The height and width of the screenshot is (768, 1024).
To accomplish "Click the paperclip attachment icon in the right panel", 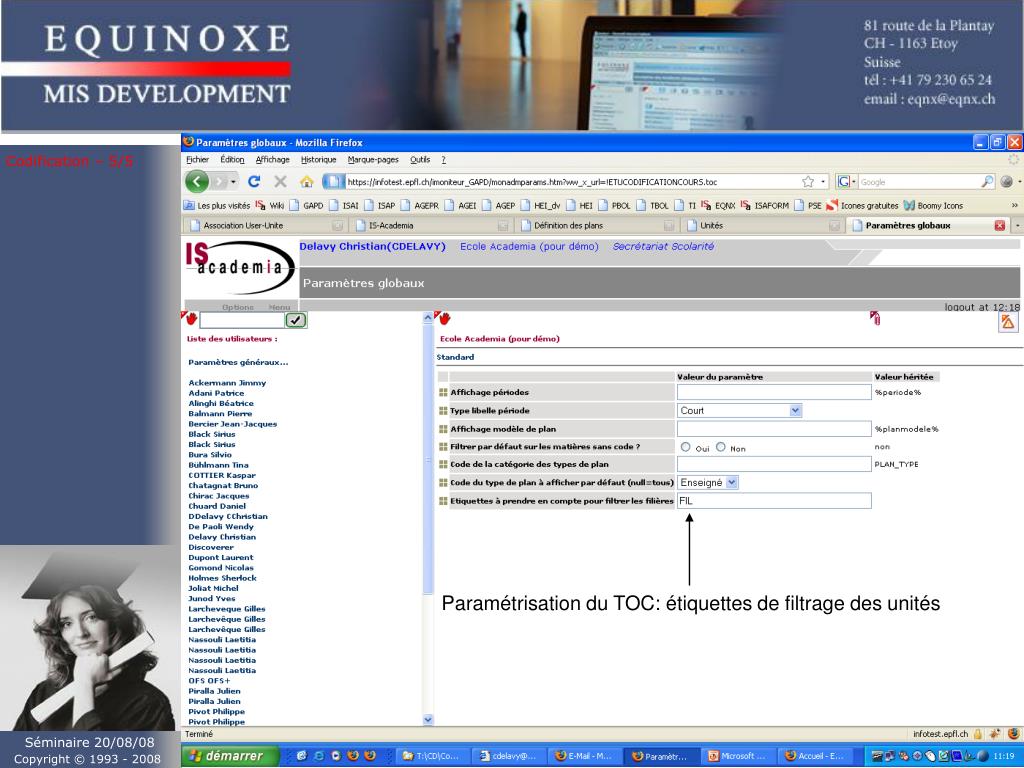I will click(x=875, y=318).
